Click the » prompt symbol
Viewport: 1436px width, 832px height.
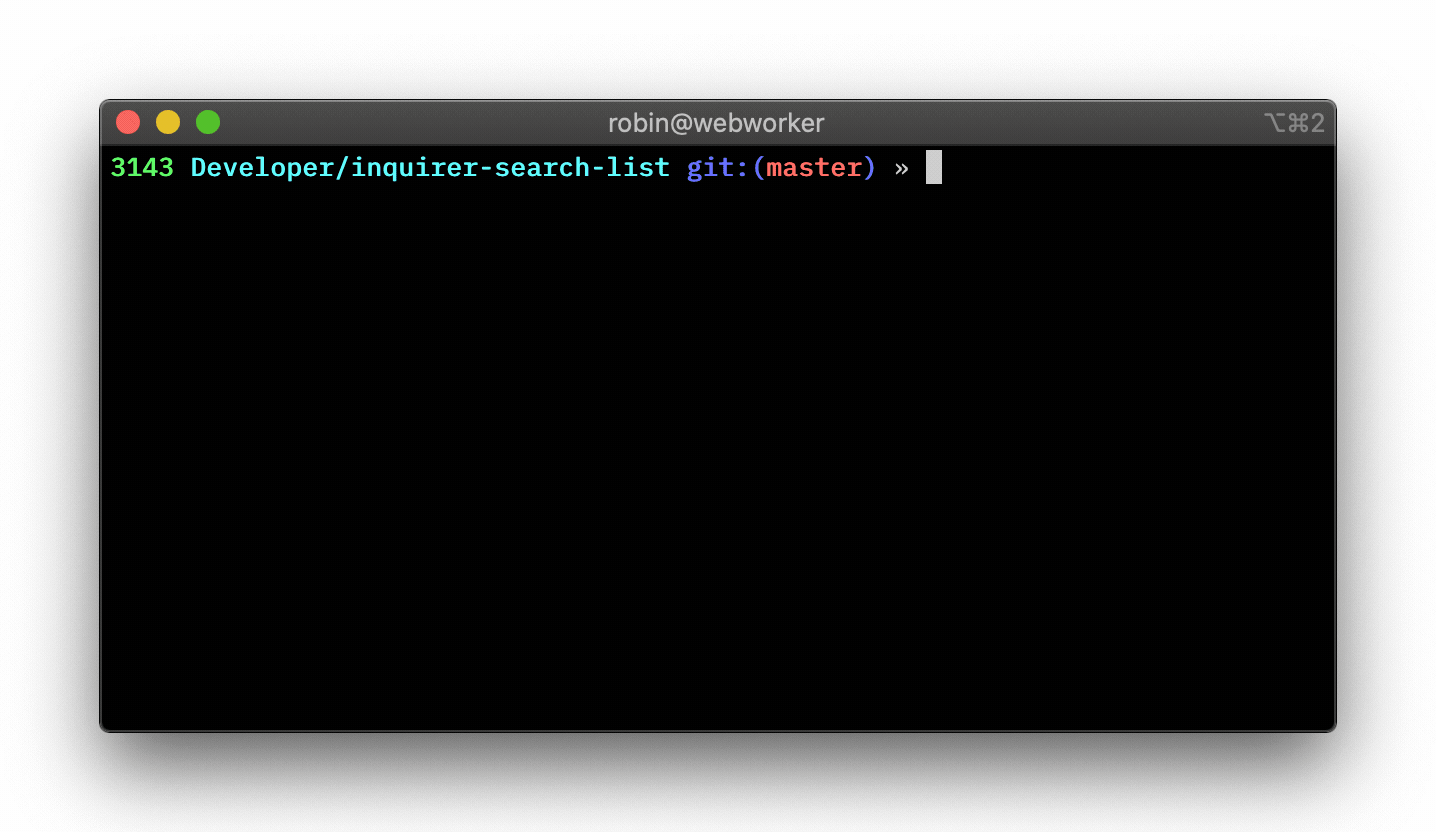click(902, 169)
